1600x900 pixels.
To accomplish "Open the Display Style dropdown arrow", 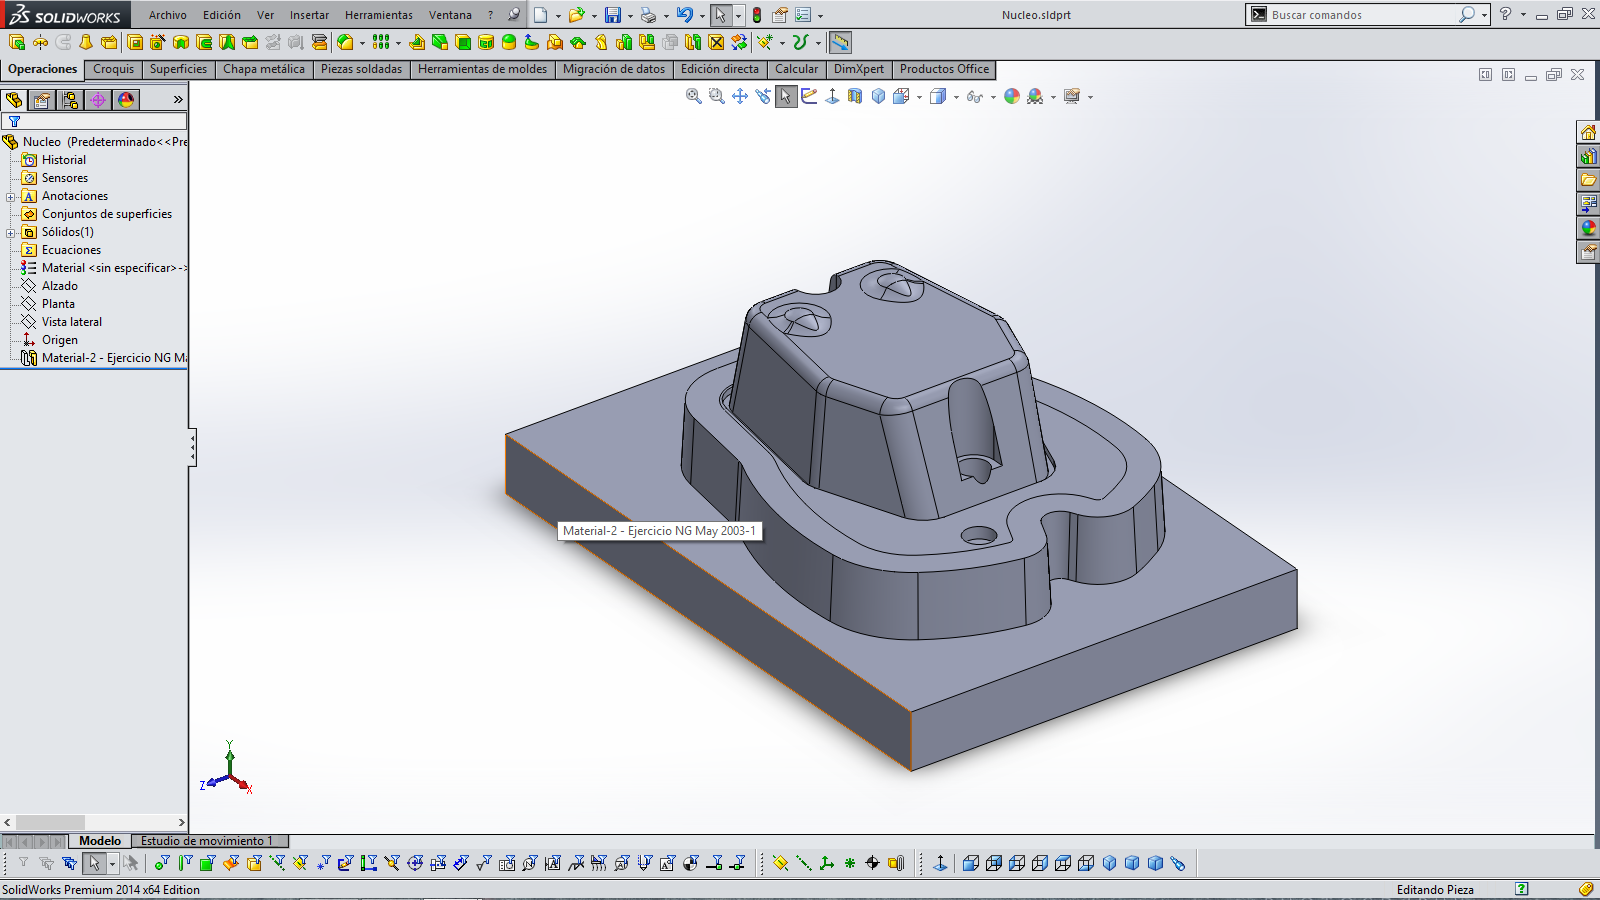I will point(956,97).
